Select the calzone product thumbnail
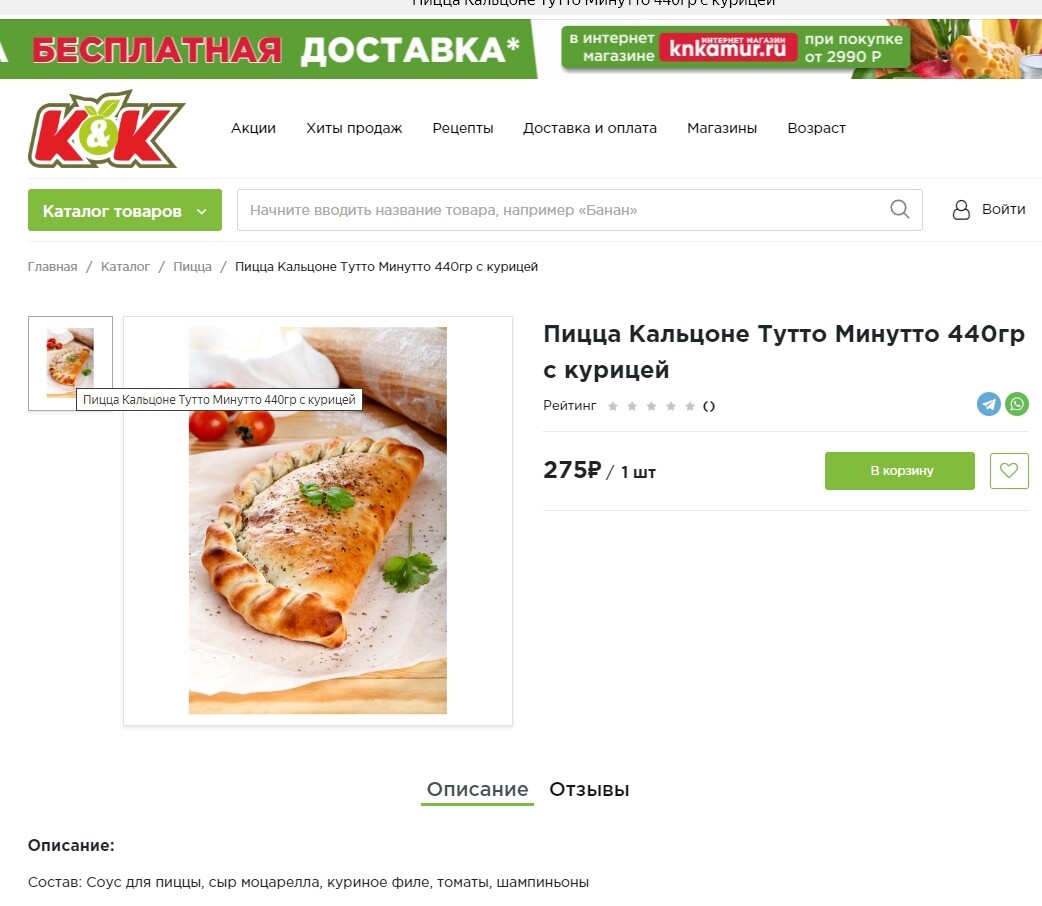The width and height of the screenshot is (1042, 906). point(70,363)
